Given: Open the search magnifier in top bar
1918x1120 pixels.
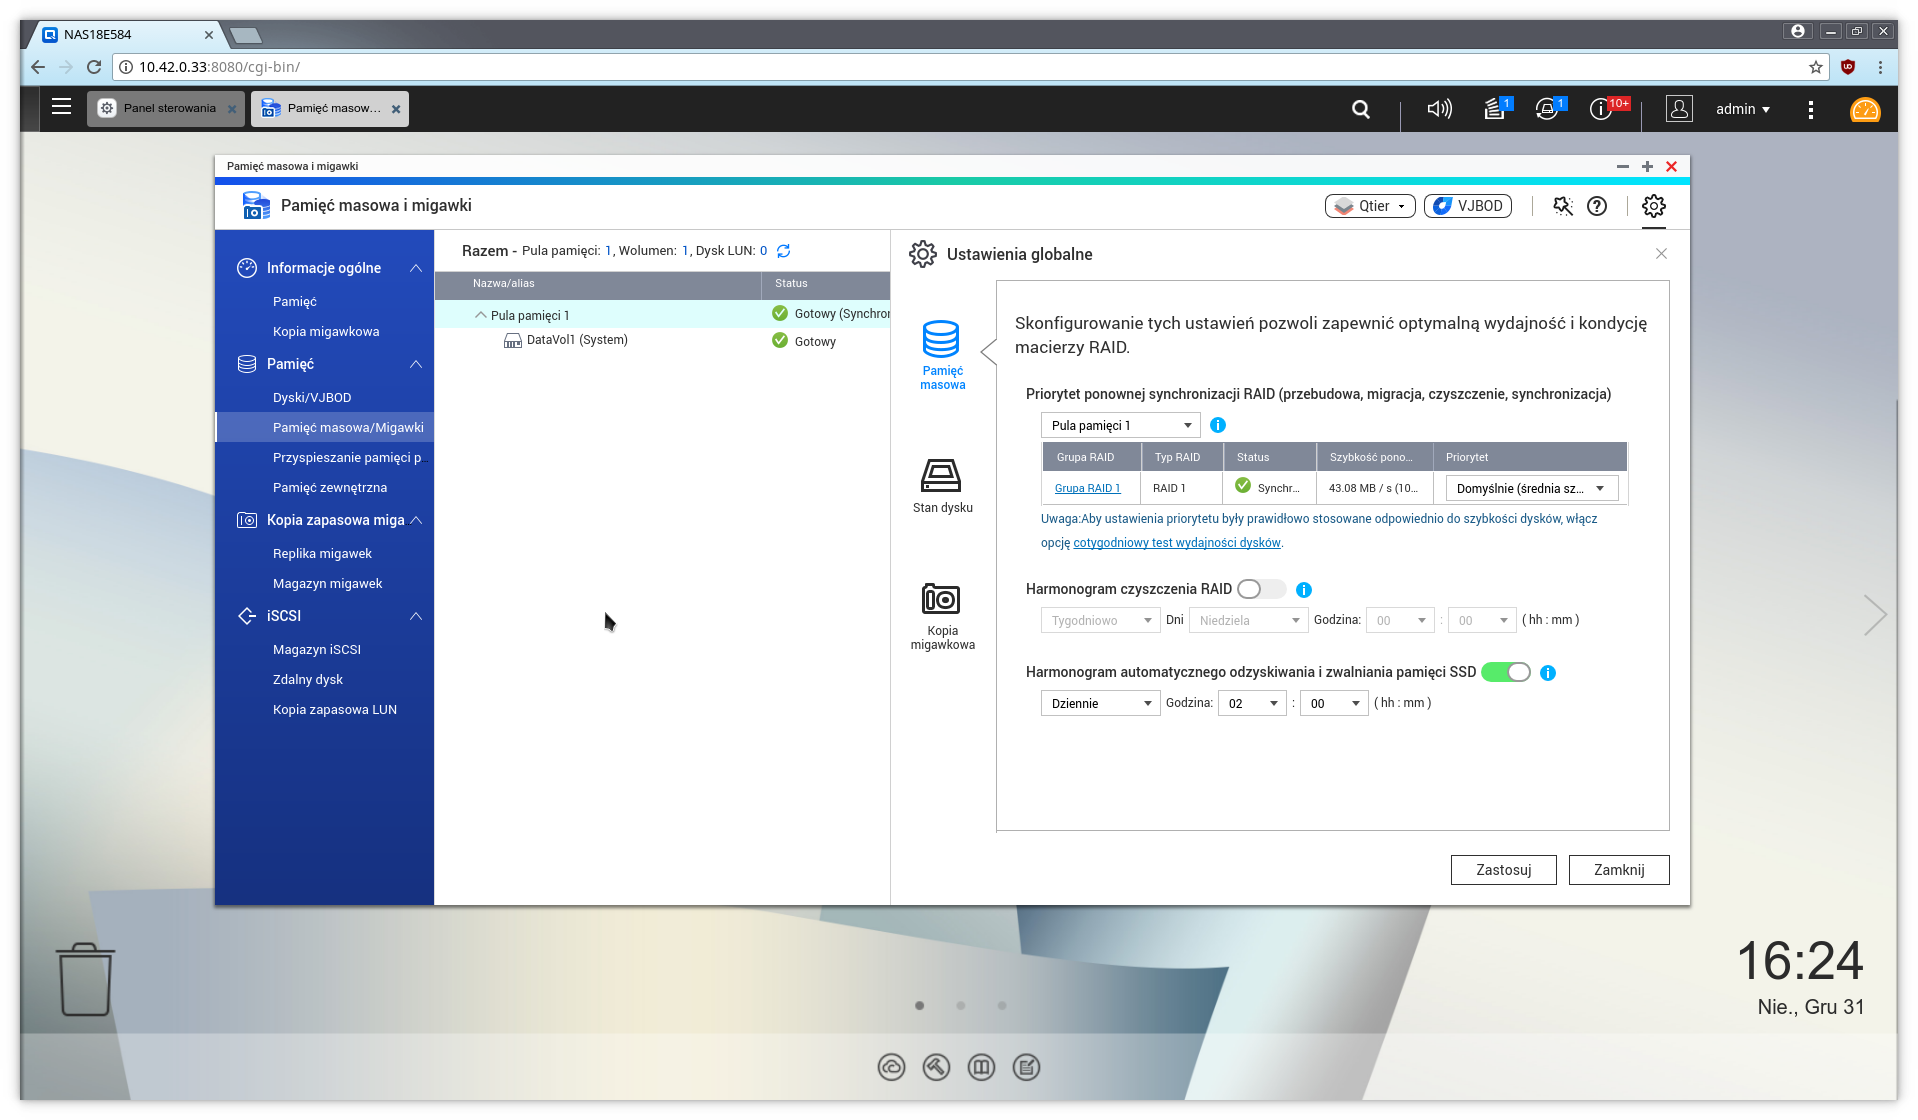Looking at the screenshot, I should [x=1361, y=109].
